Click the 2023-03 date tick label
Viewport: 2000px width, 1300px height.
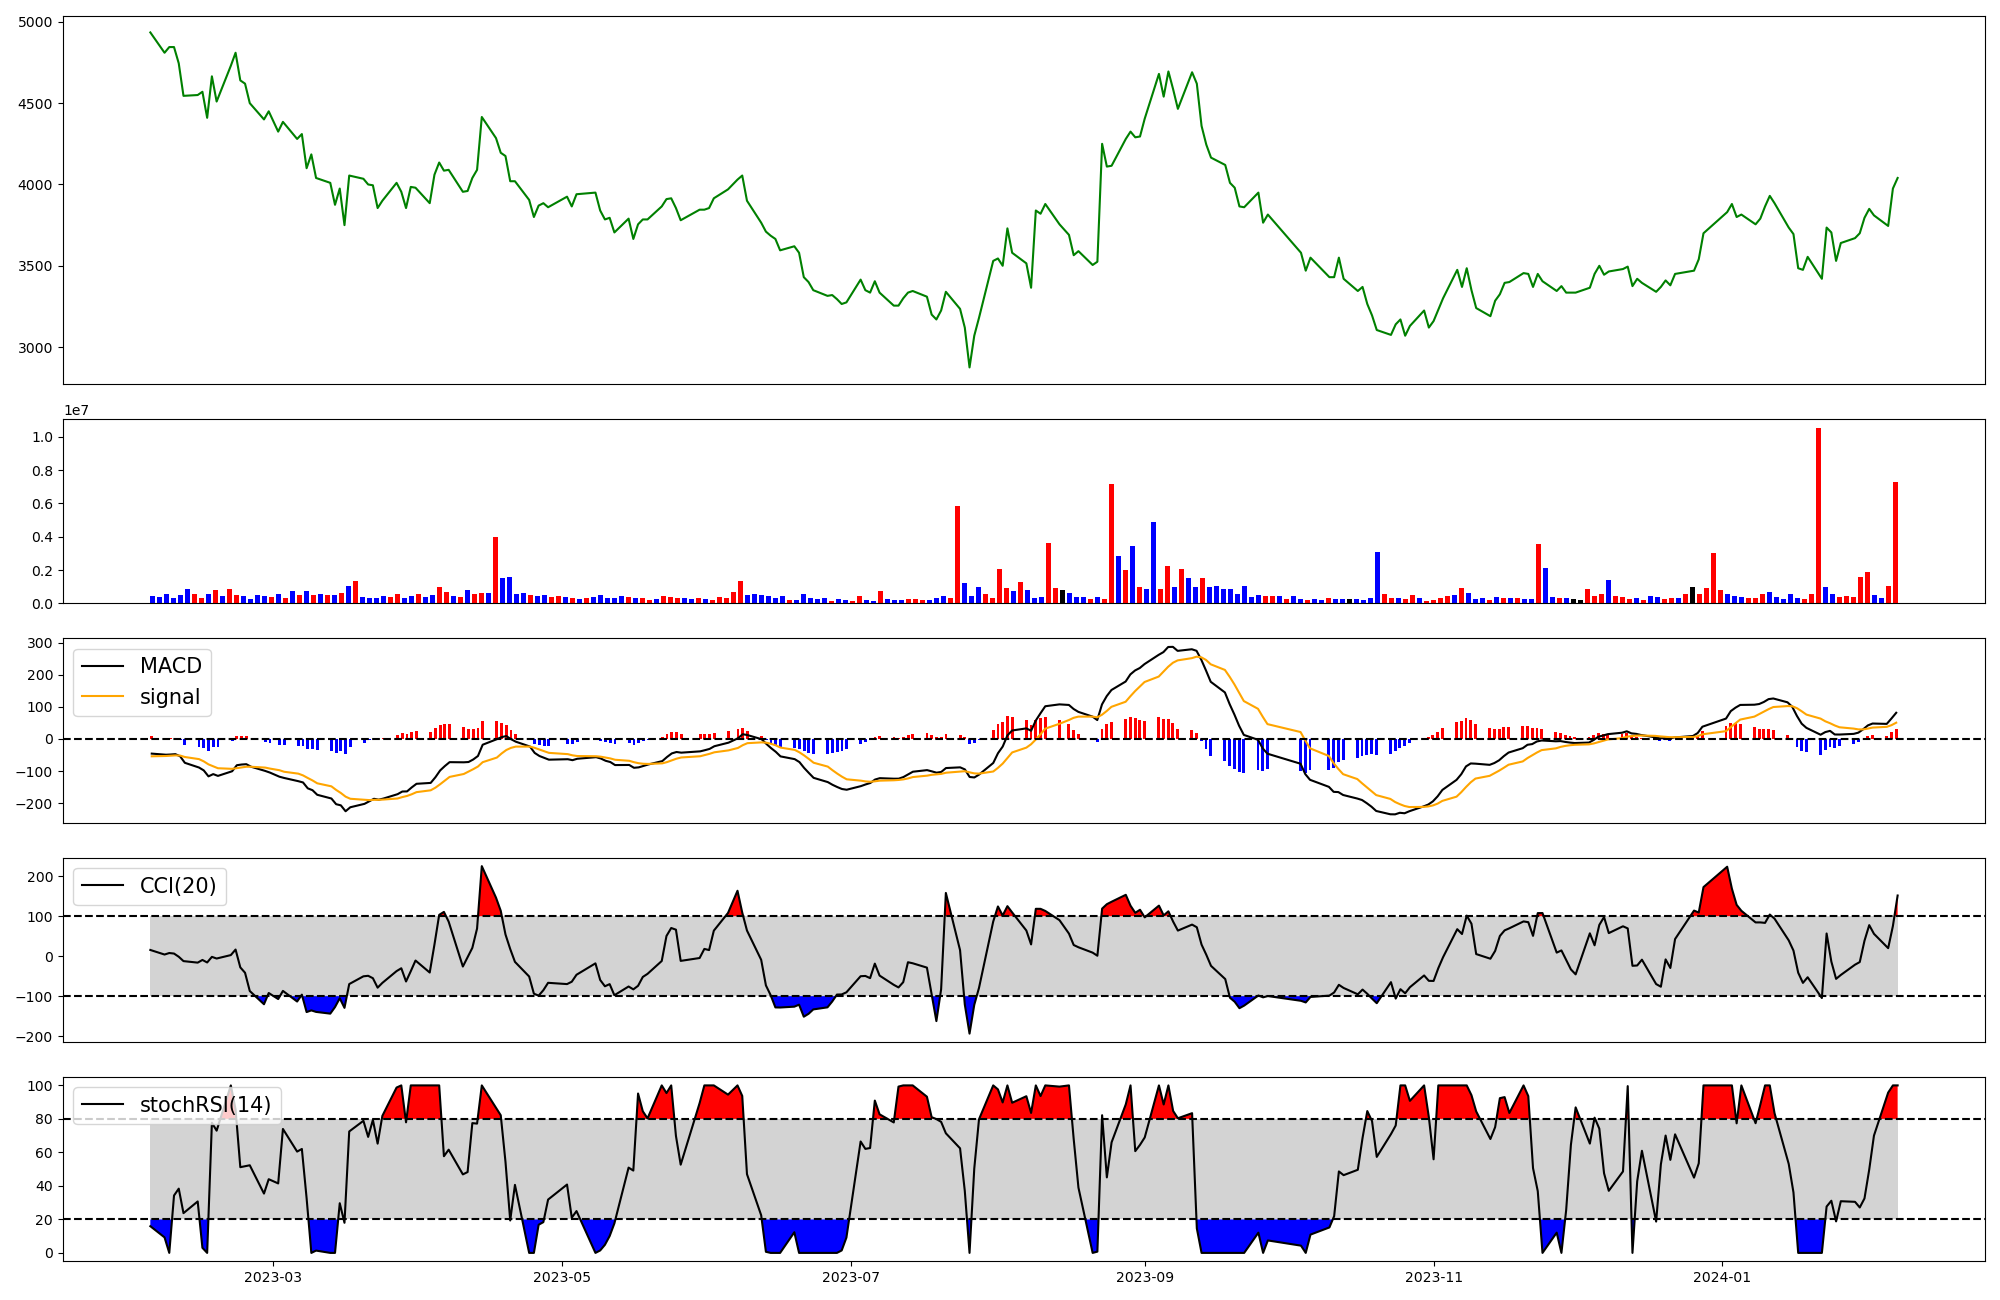click(x=272, y=1277)
